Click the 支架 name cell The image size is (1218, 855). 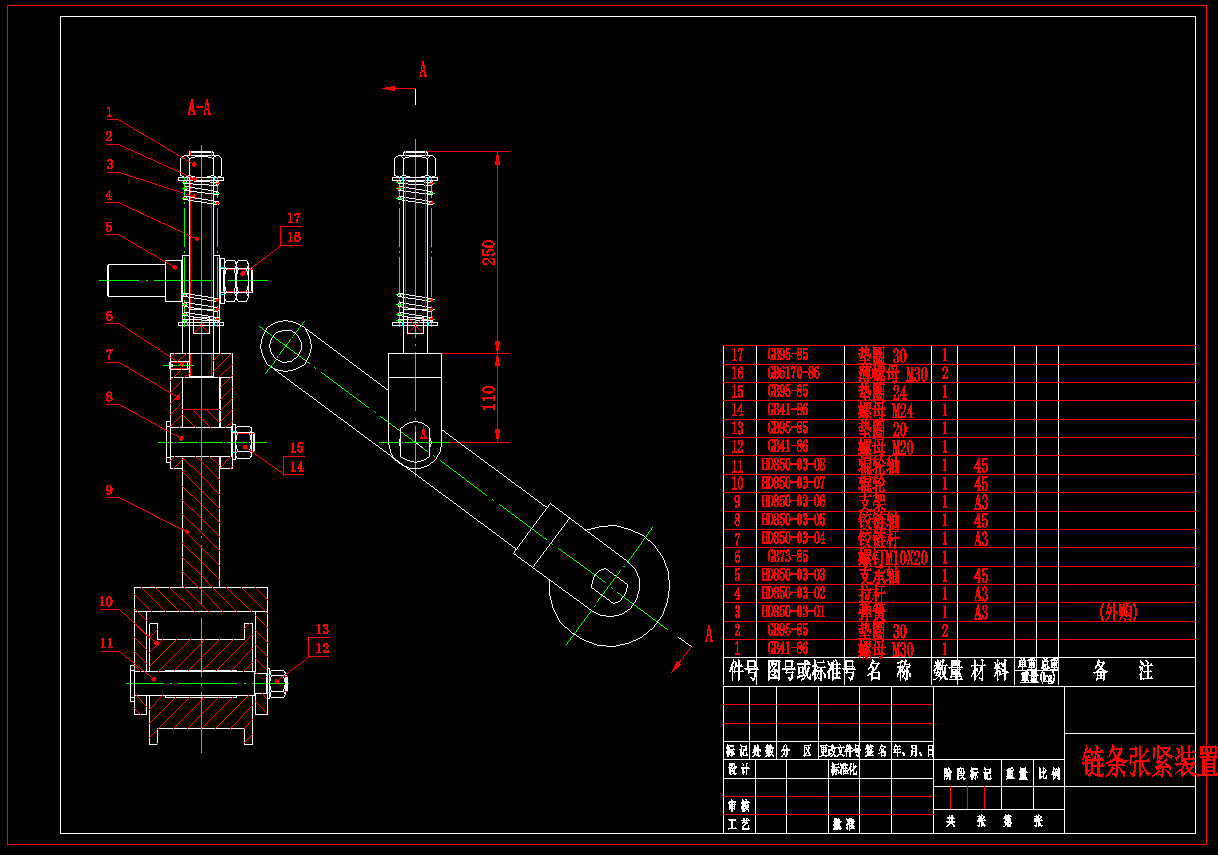point(872,502)
